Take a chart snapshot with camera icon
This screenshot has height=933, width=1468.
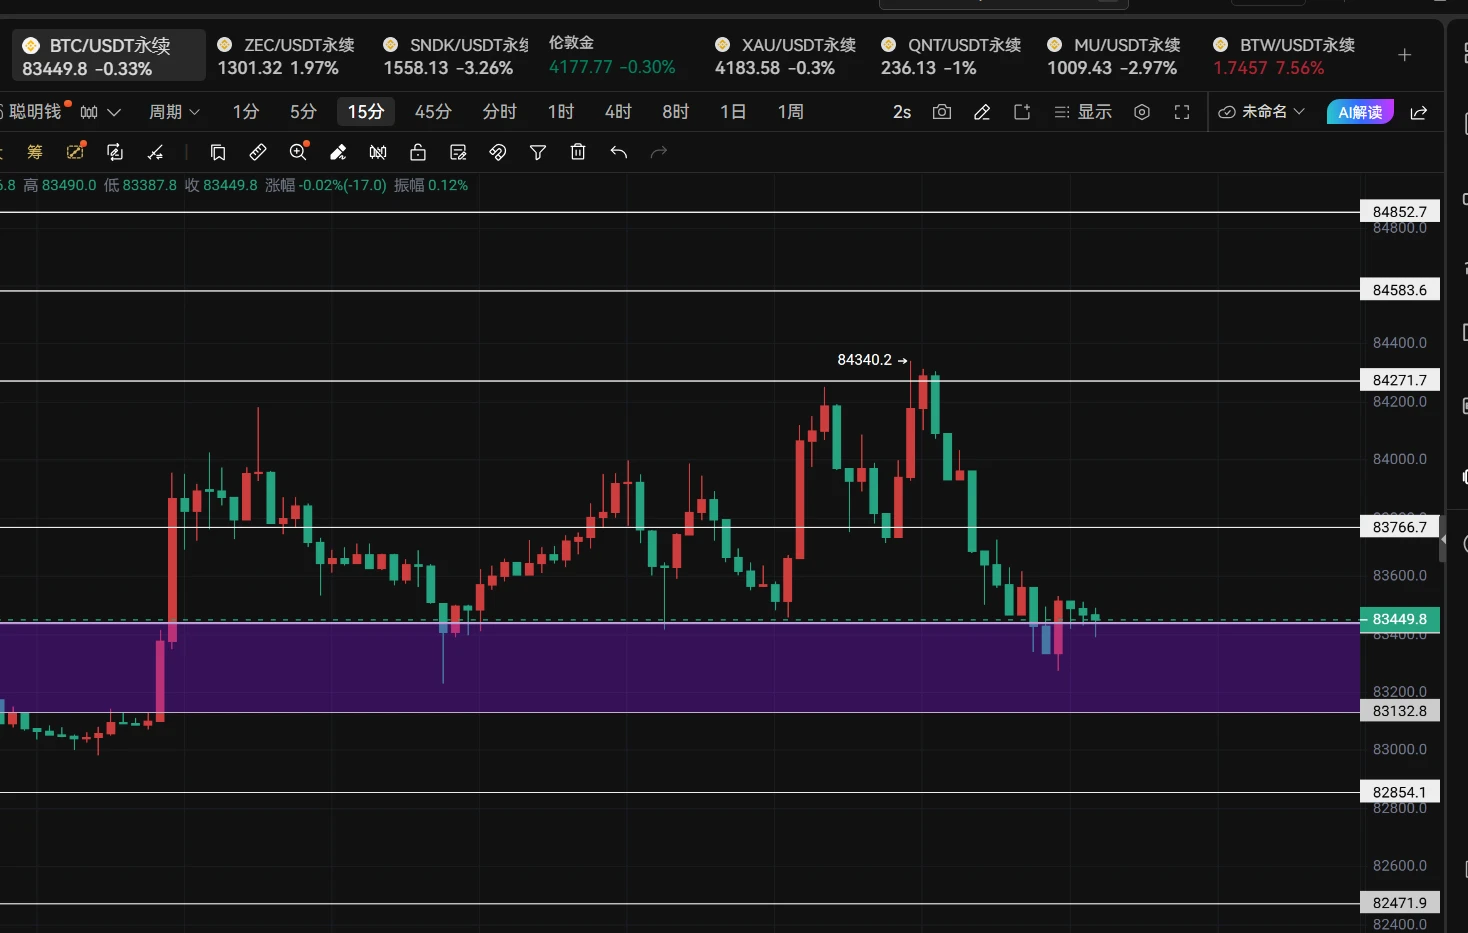(941, 112)
